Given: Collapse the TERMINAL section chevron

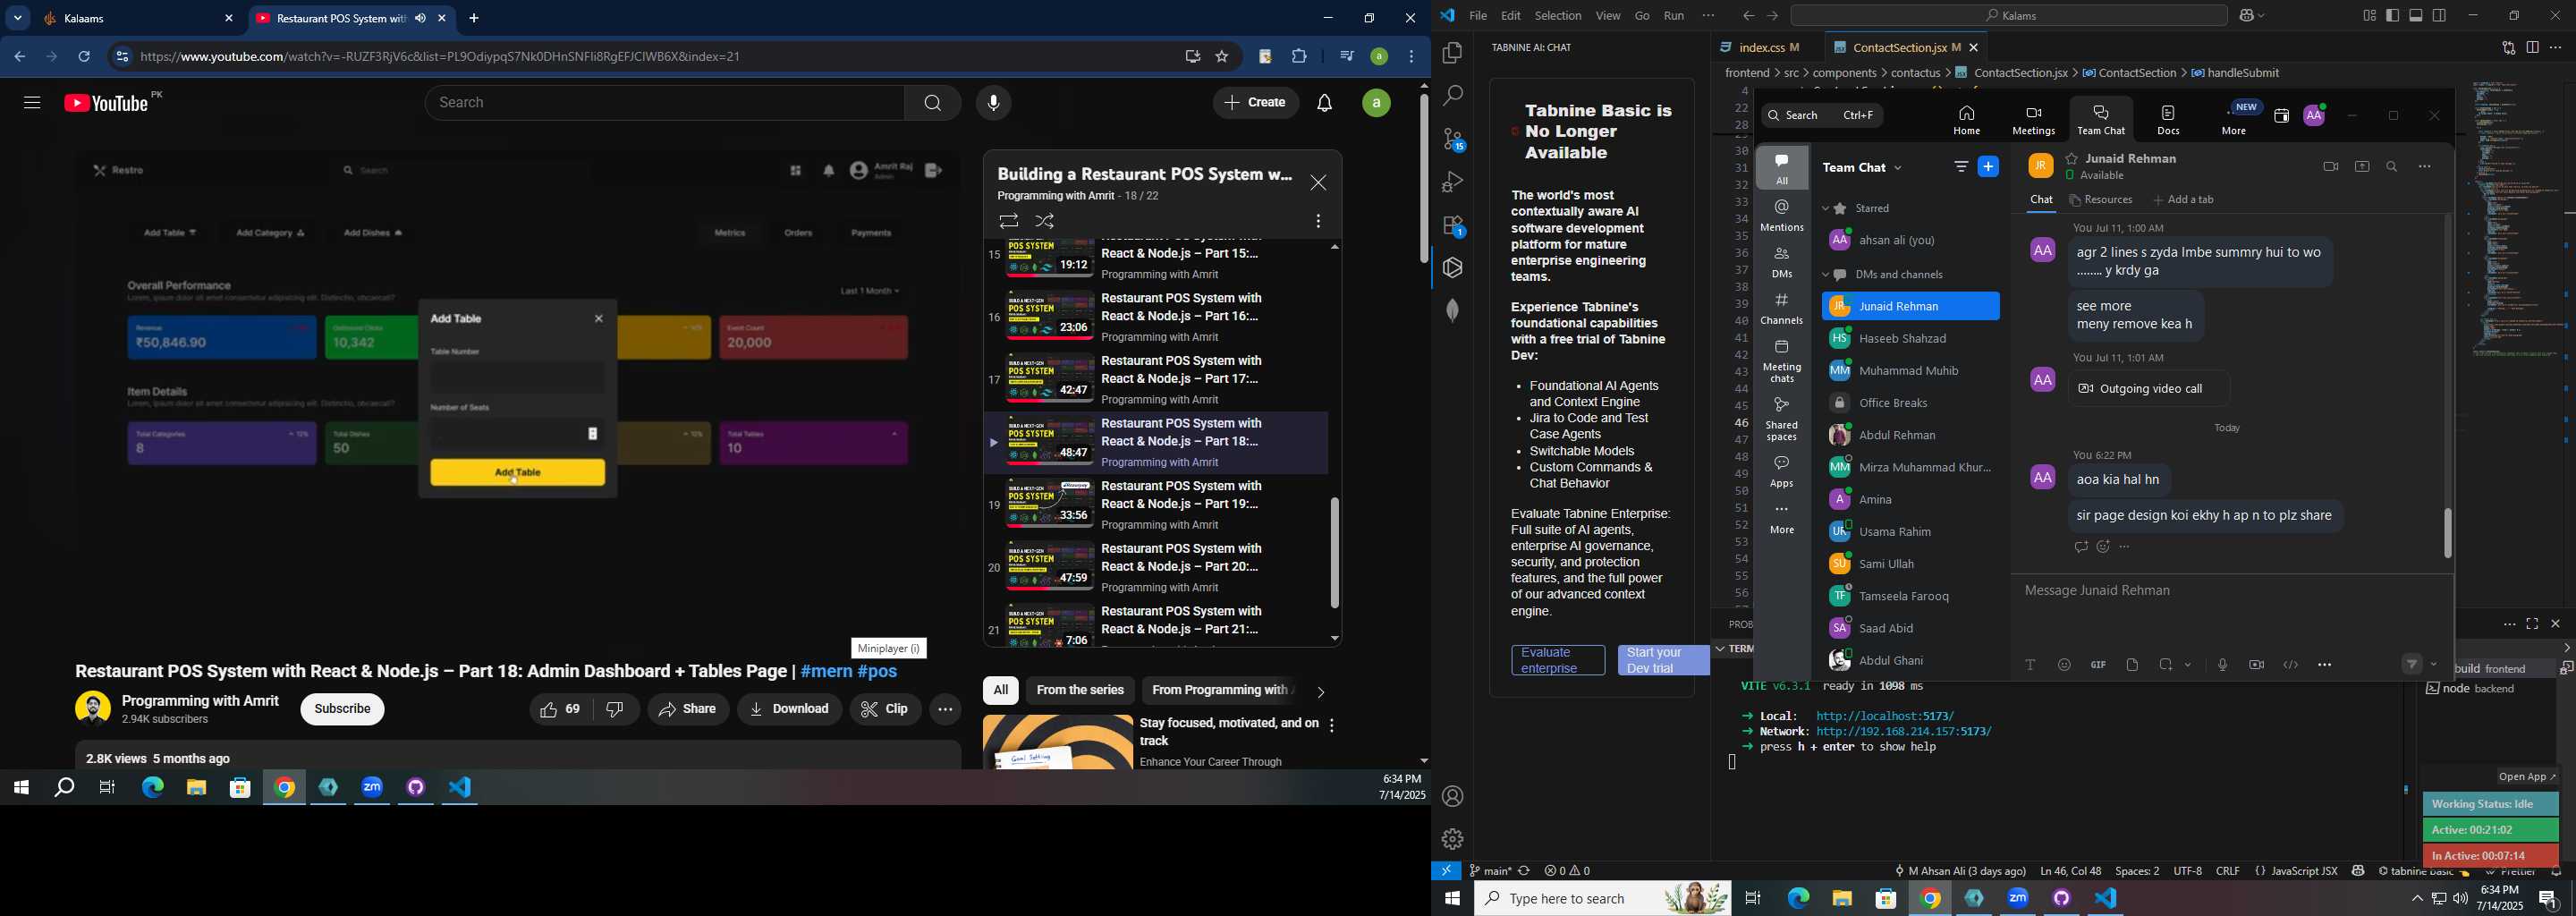Looking at the screenshot, I should click(x=1720, y=649).
